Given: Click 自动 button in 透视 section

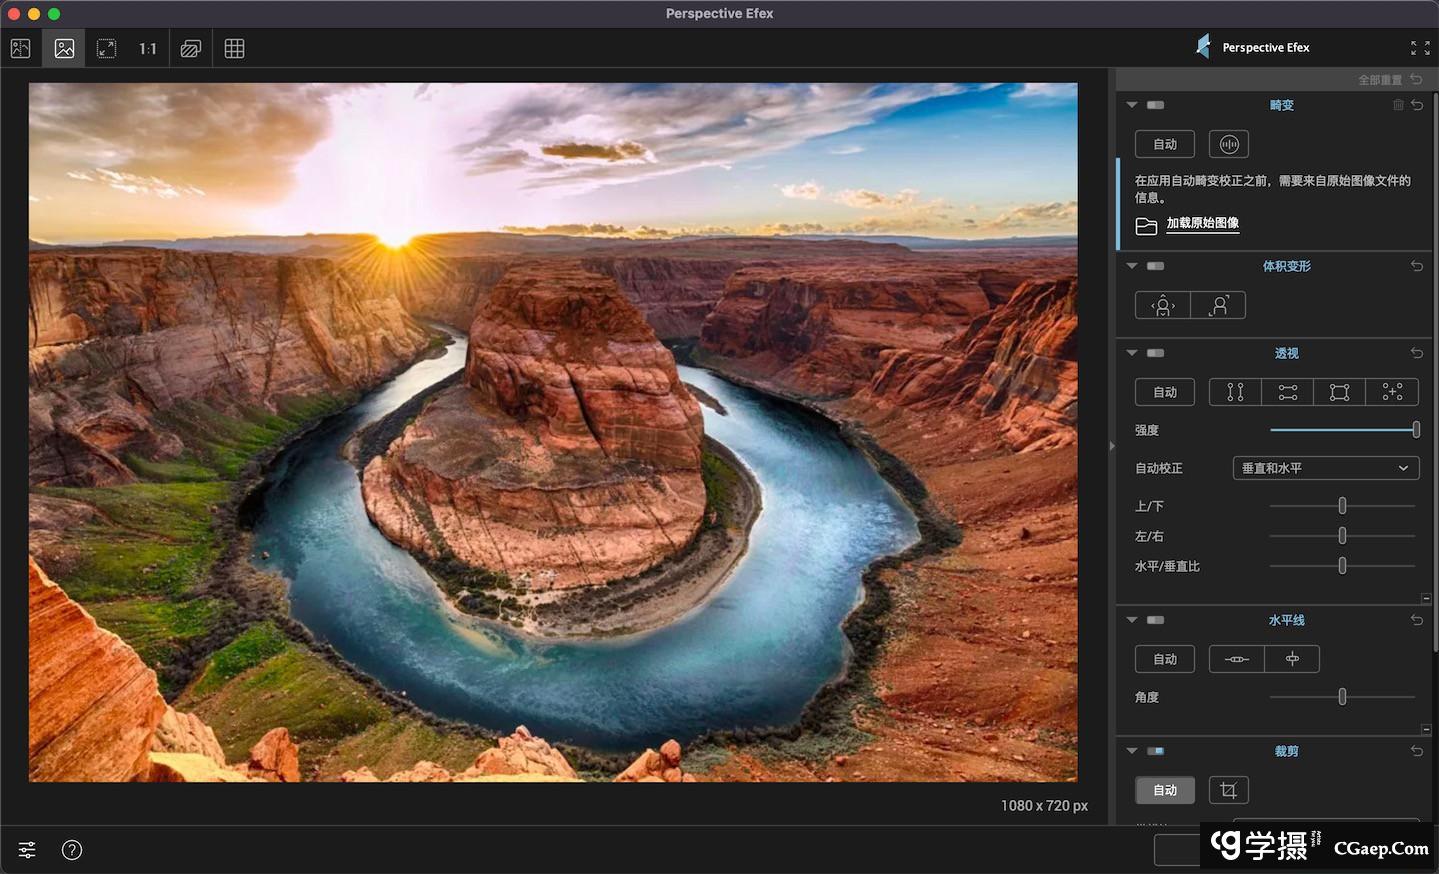Looking at the screenshot, I should (x=1164, y=392).
